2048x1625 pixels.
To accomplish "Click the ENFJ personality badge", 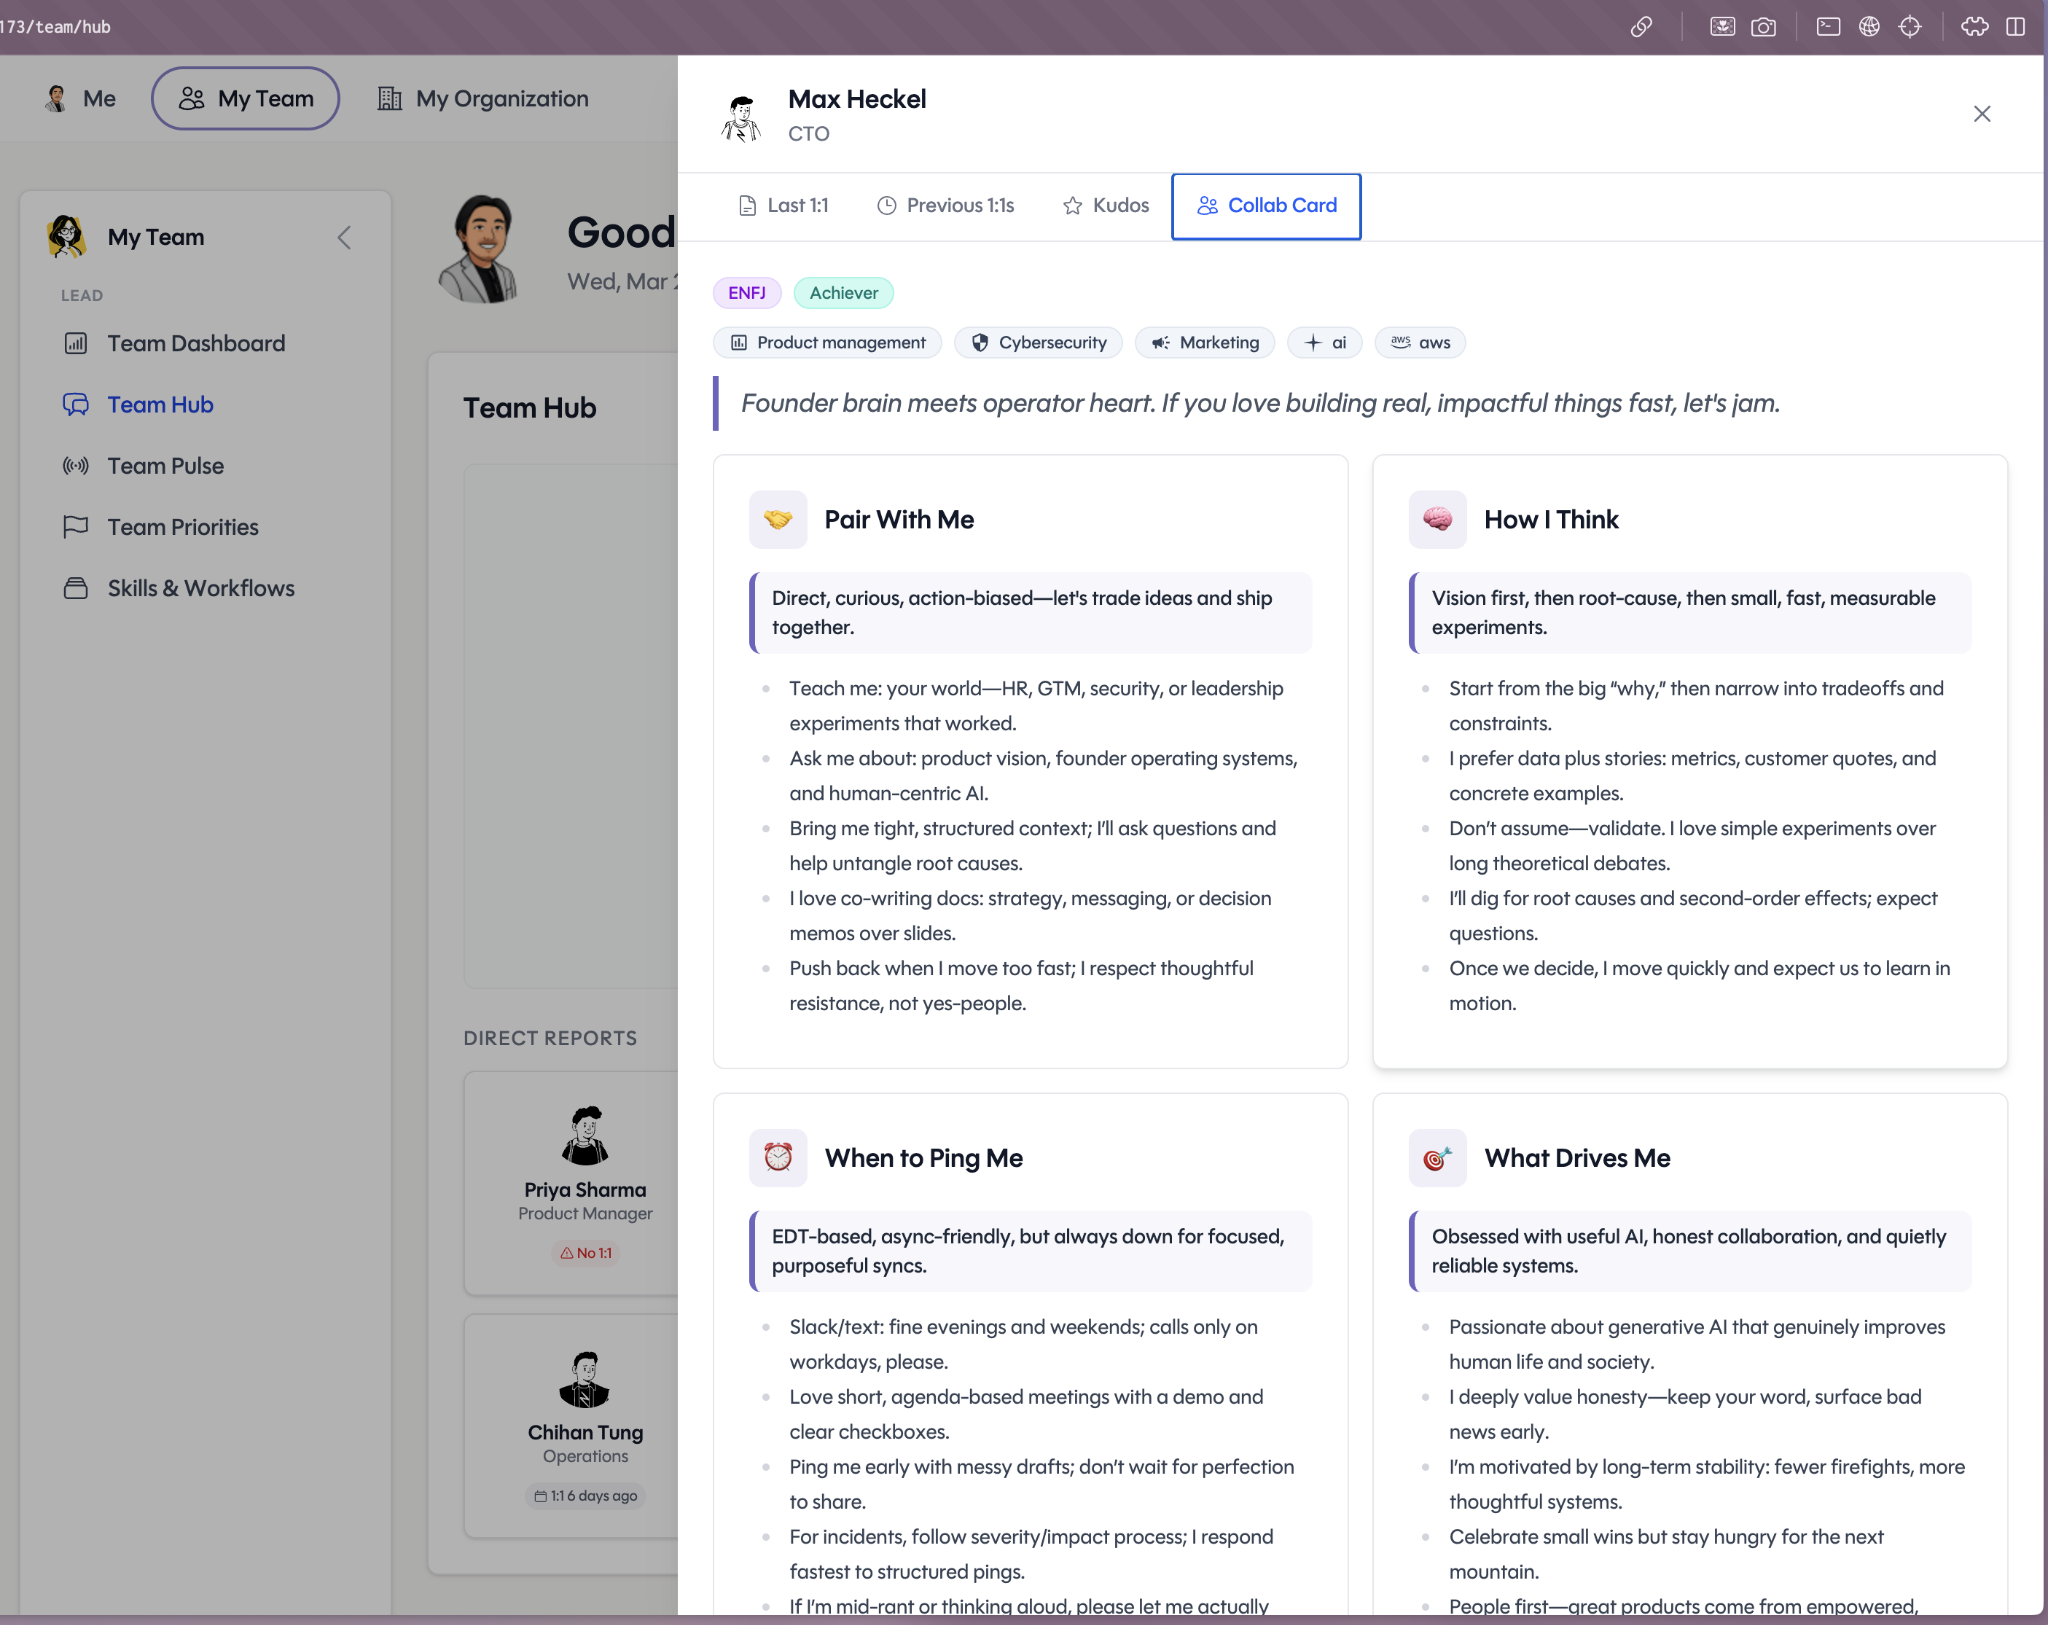I will click(746, 293).
